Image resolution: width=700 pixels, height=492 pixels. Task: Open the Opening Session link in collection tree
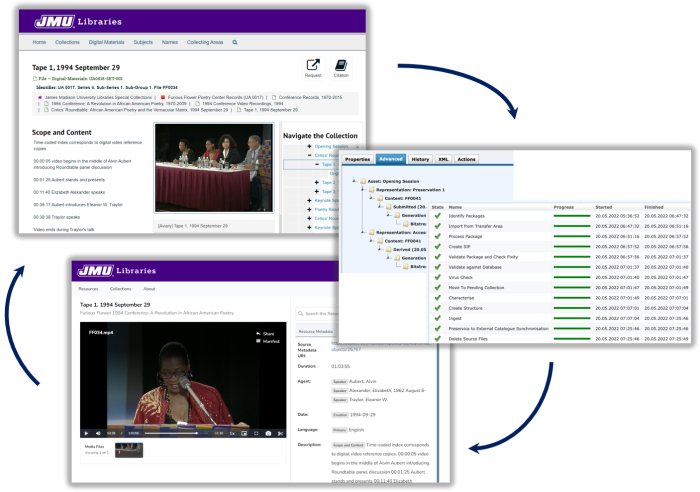tap(331, 146)
